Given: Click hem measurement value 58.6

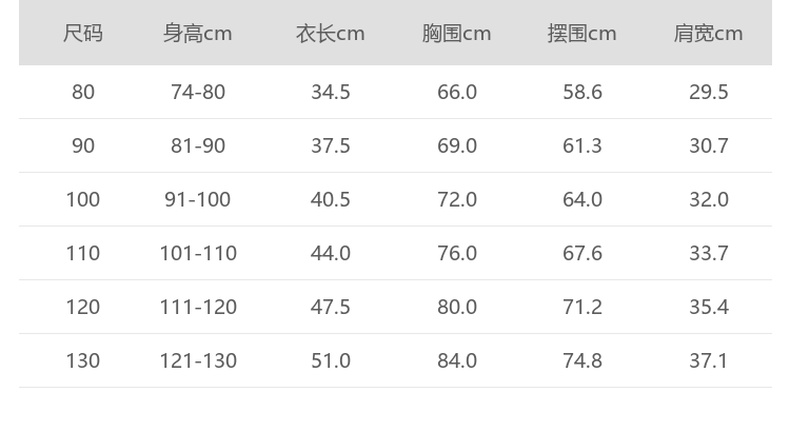Looking at the screenshot, I should [582, 92].
